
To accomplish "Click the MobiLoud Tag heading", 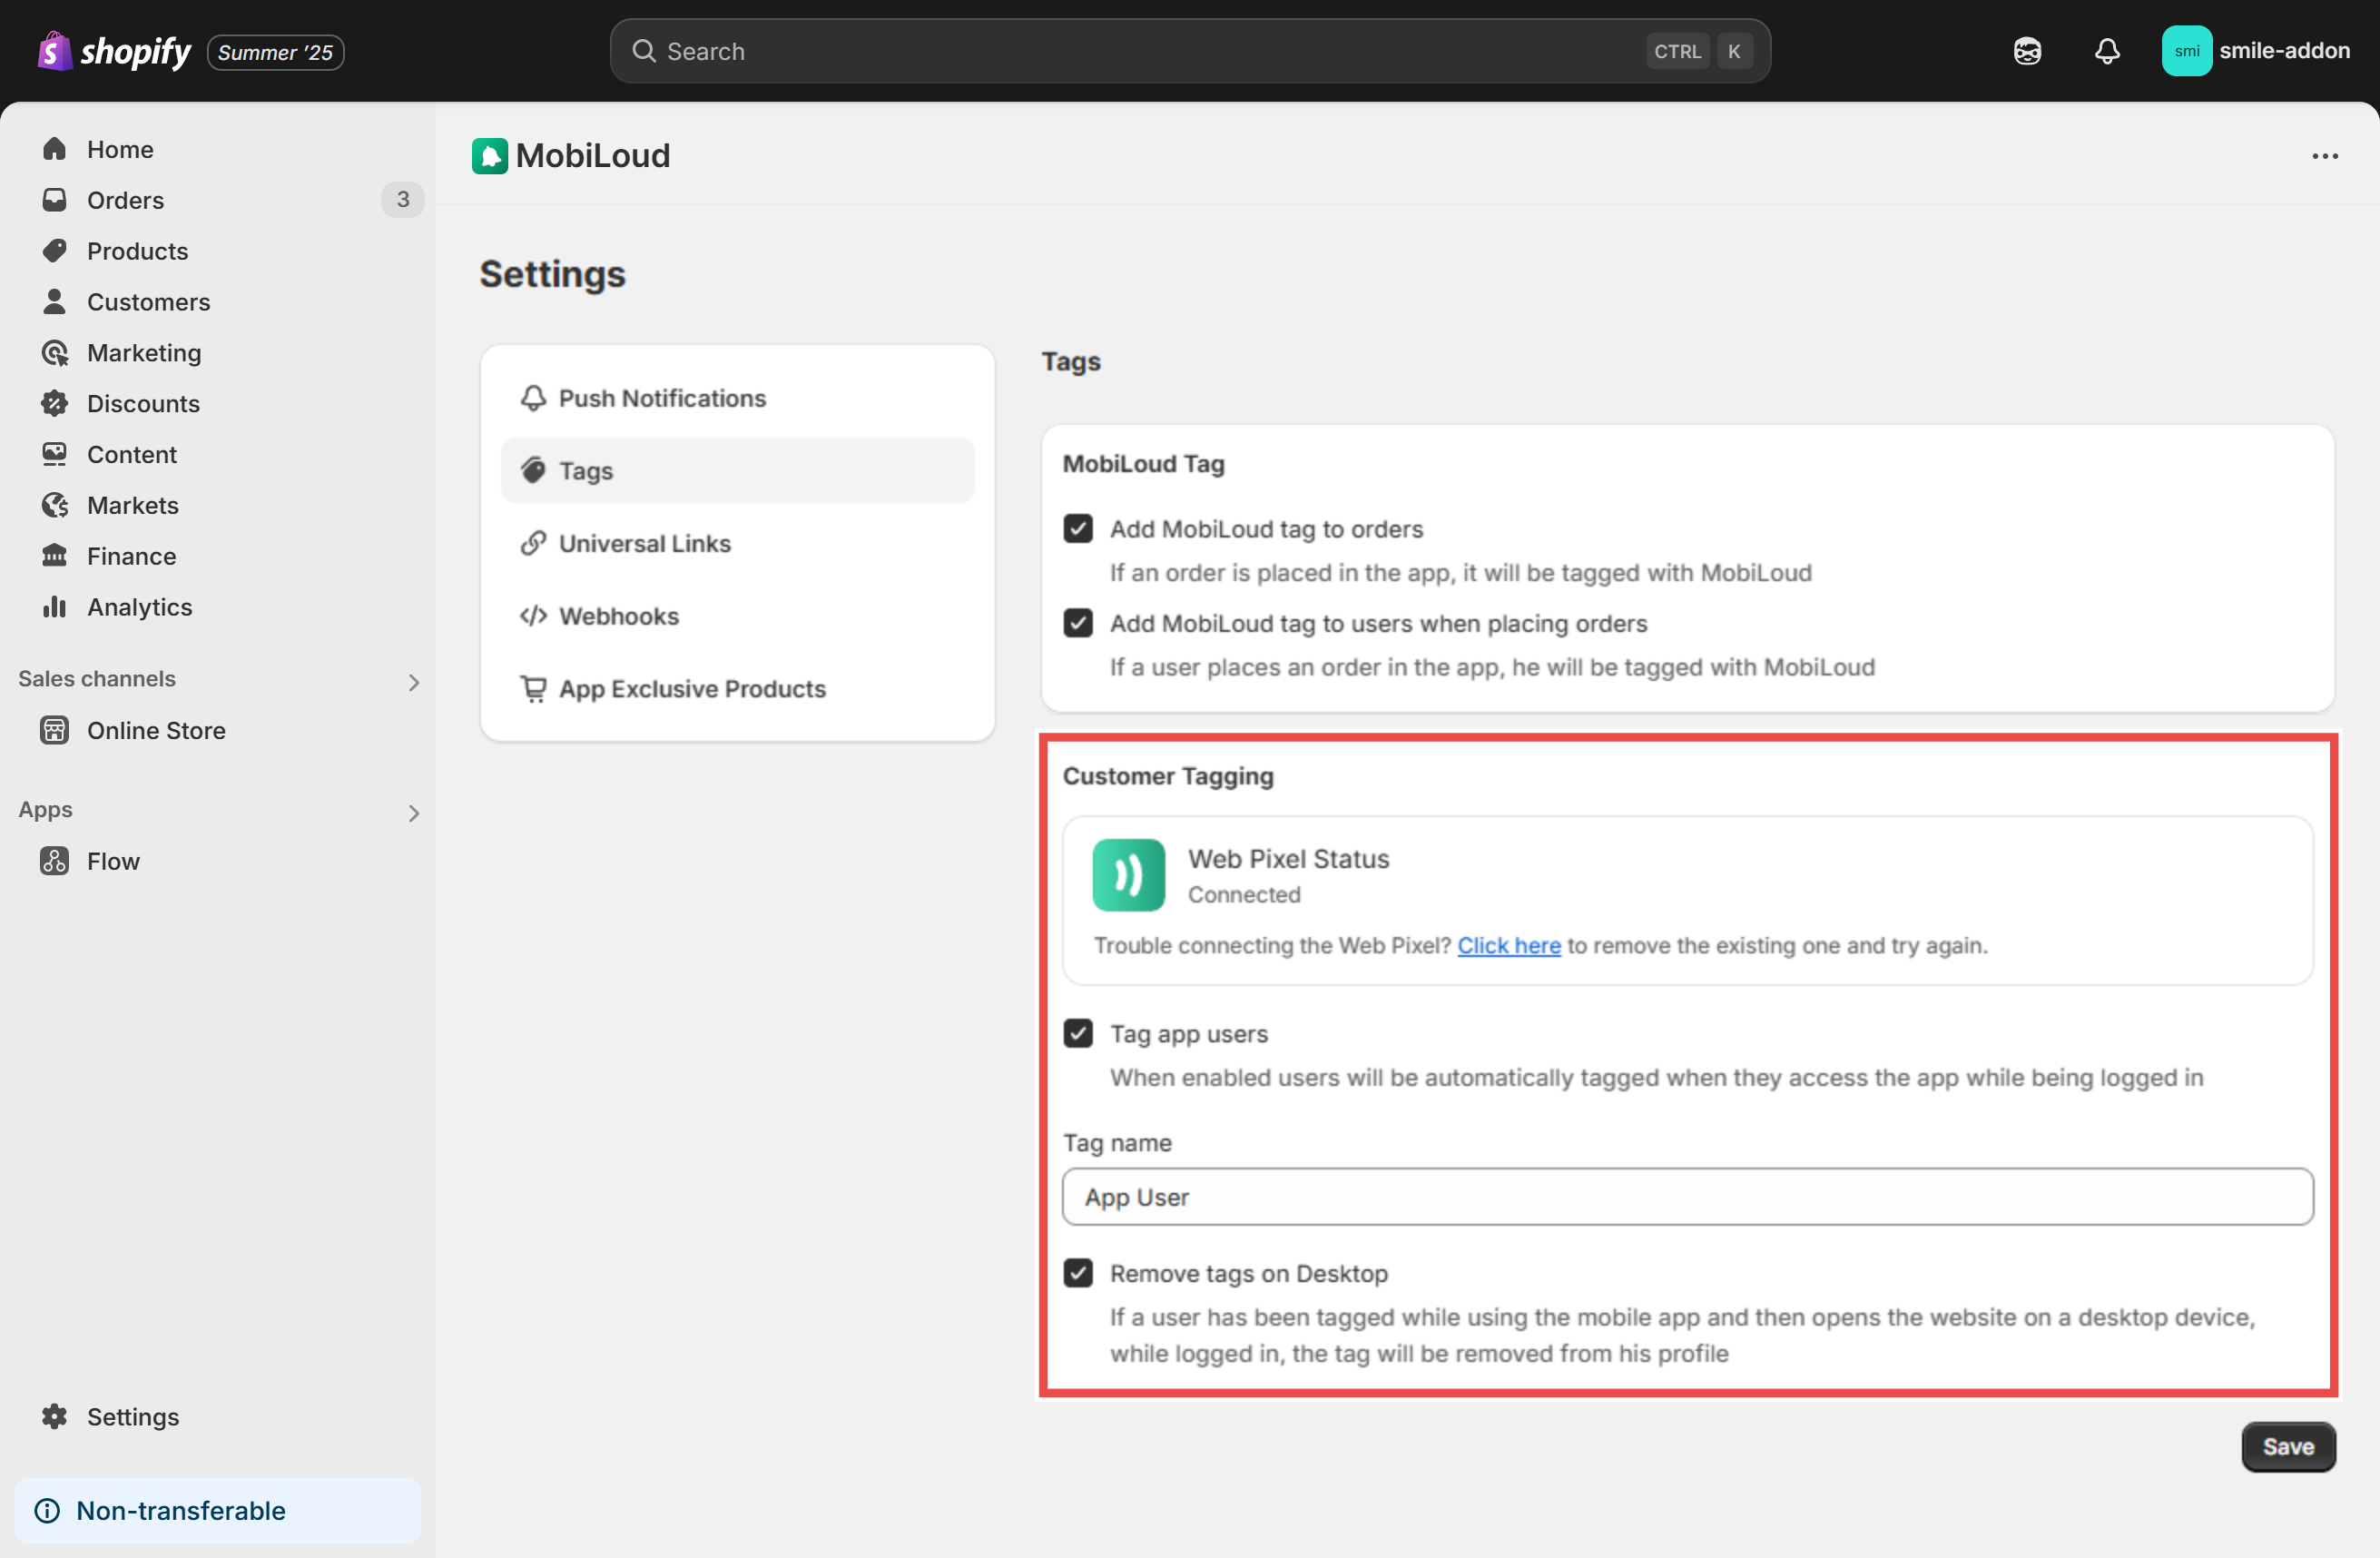I will click(1143, 464).
